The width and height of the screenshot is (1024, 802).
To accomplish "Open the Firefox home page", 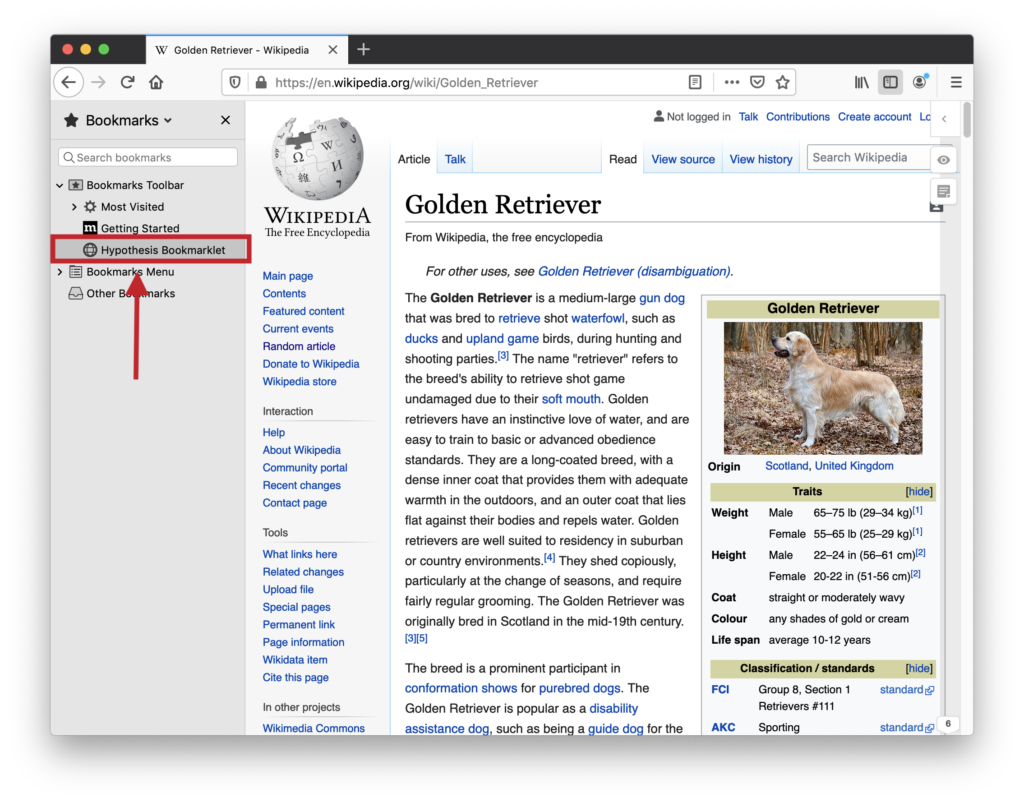I will 156,82.
